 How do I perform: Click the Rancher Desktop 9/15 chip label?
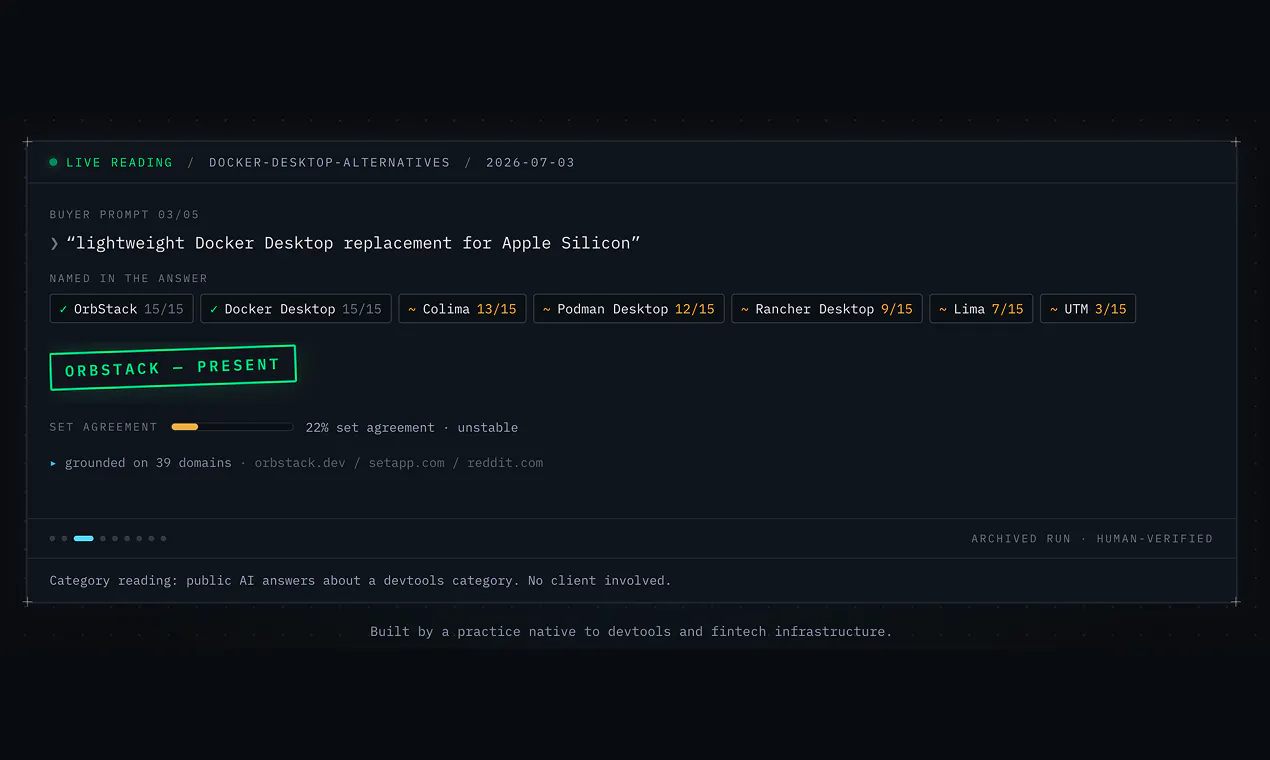tap(827, 309)
